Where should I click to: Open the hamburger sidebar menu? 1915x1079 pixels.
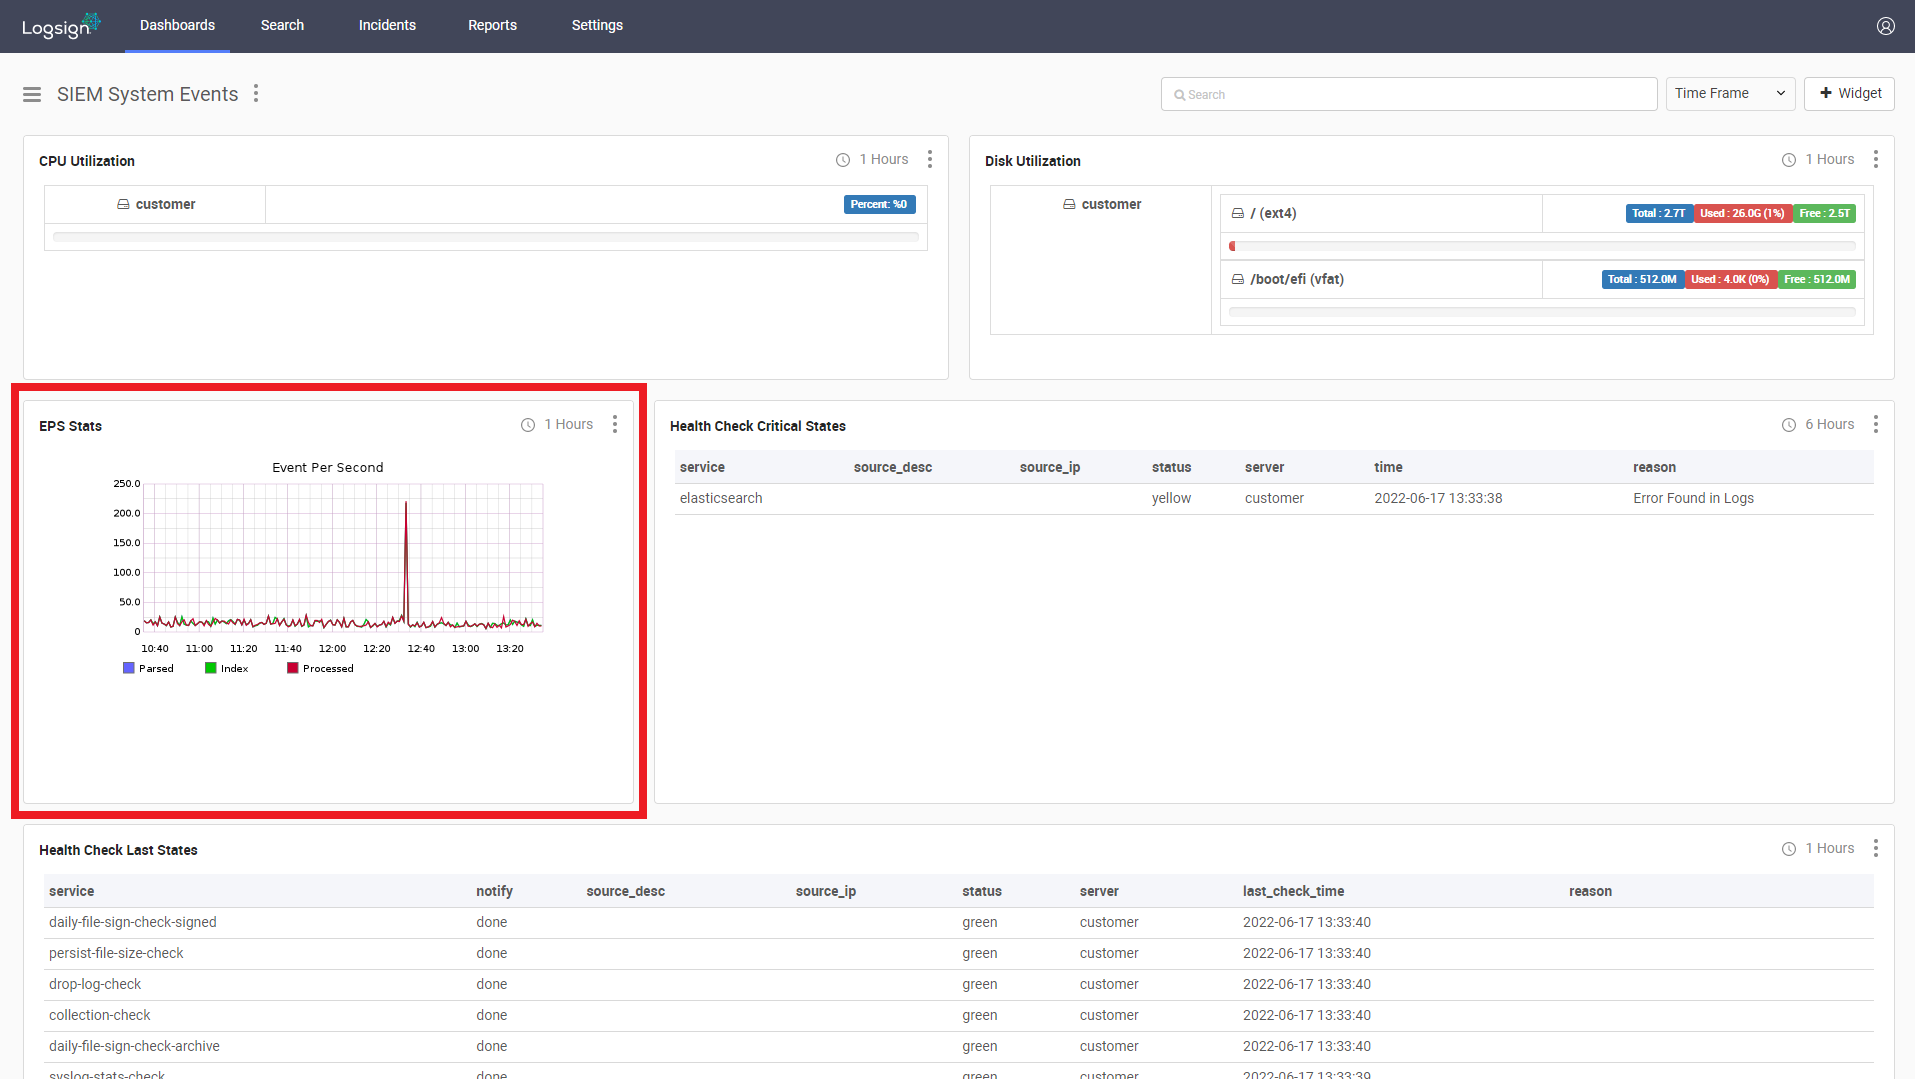tap(32, 94)
